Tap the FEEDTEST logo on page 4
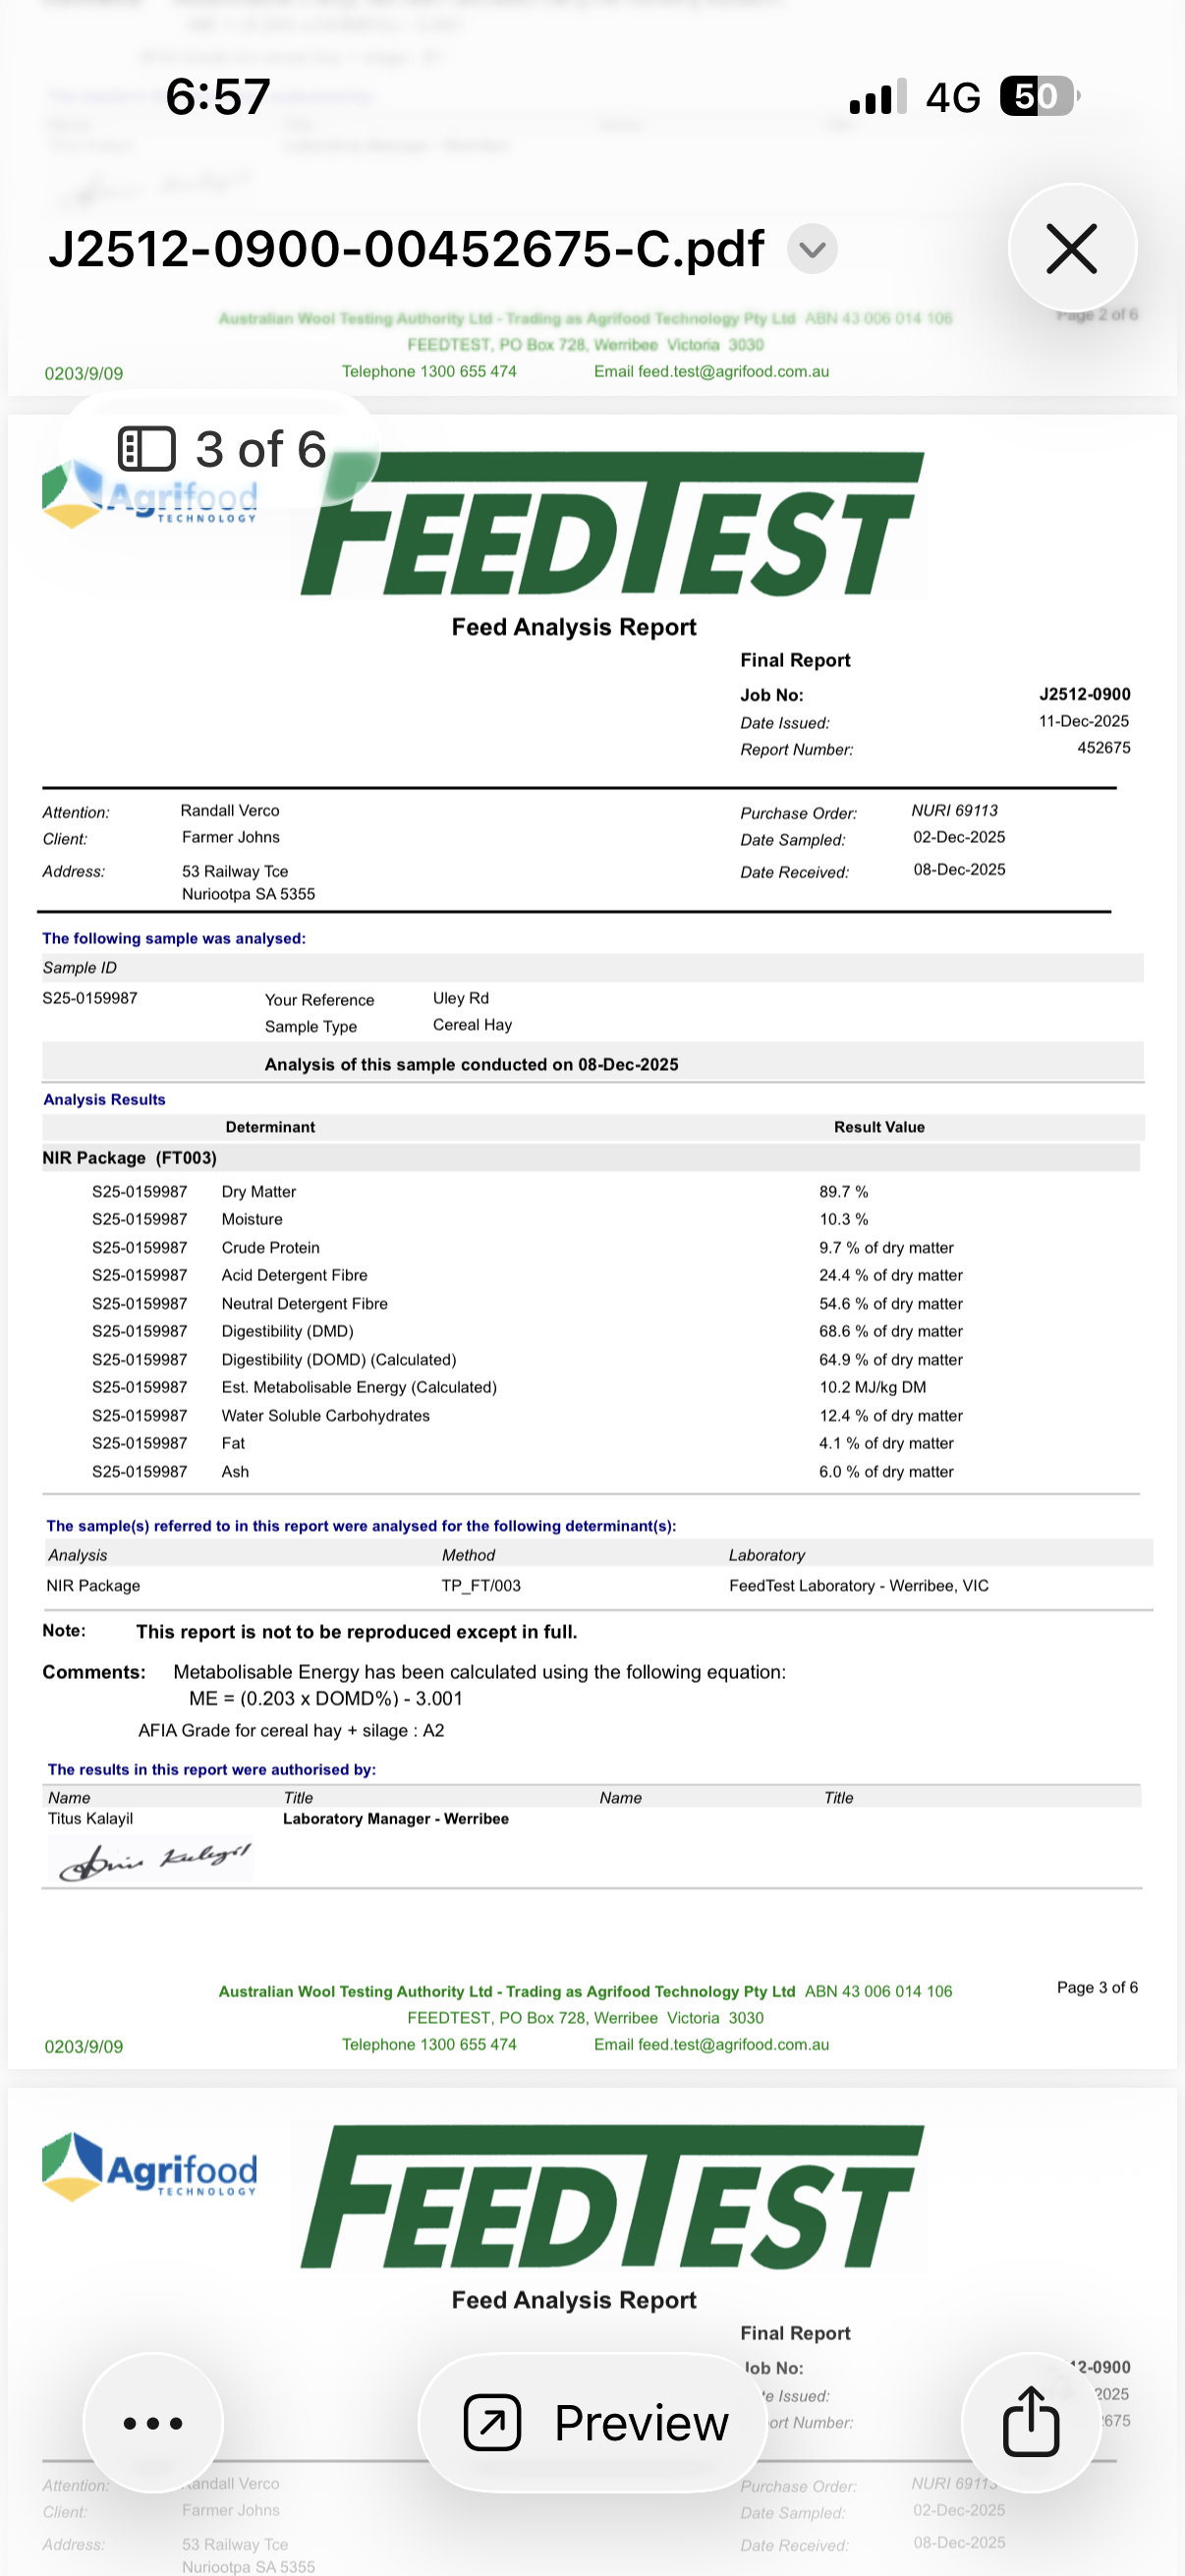 click(612, 2197)
